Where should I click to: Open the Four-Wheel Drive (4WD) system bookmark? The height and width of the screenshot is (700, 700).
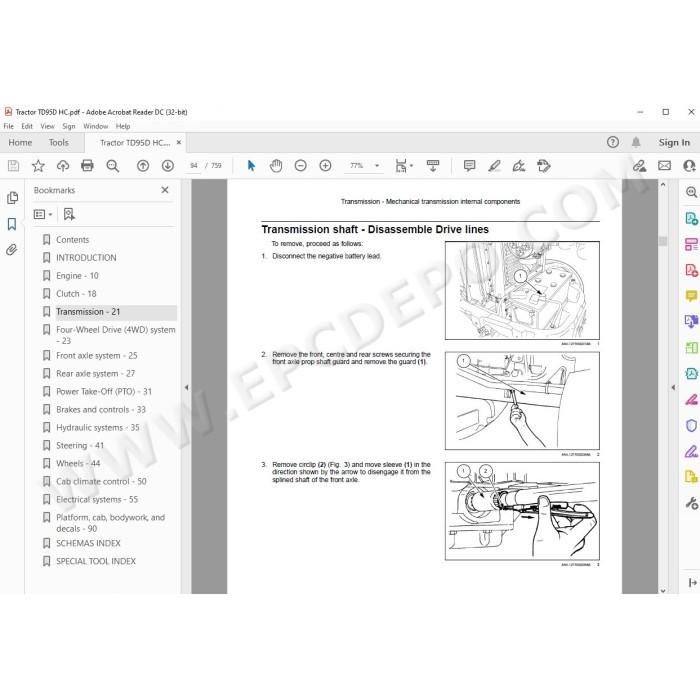tap(116, 335)
